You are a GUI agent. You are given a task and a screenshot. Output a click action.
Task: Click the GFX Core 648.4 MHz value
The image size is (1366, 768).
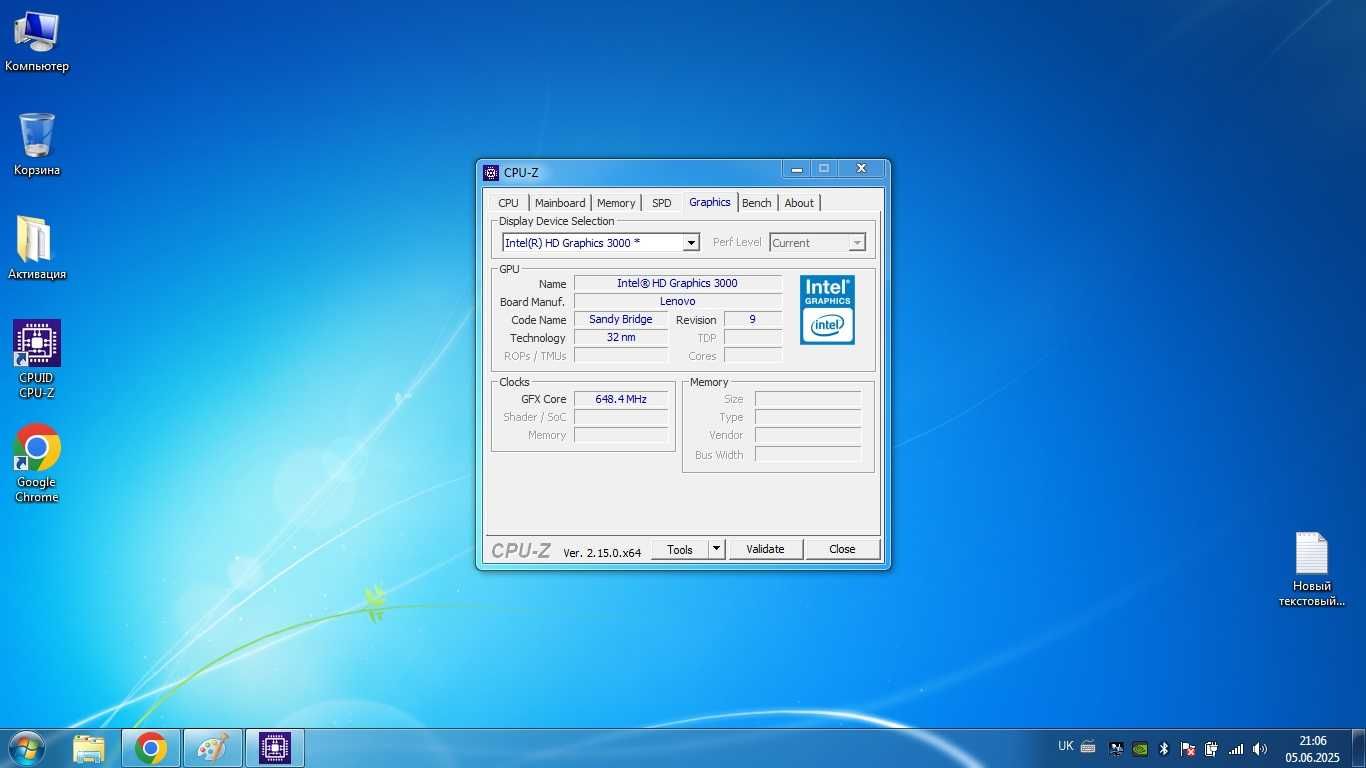[621, 399]
